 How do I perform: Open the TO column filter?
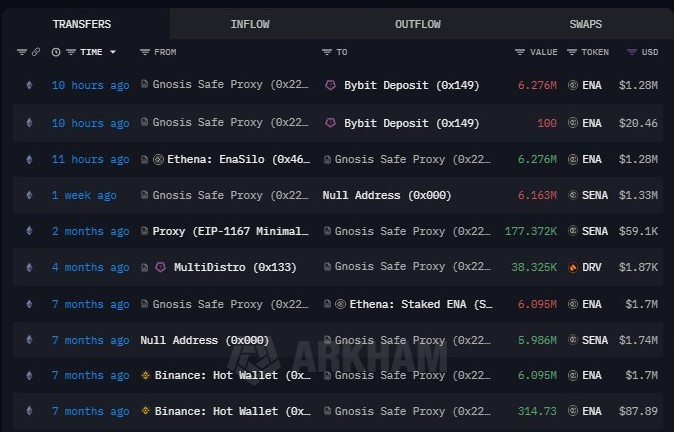(x=327, y=52)
